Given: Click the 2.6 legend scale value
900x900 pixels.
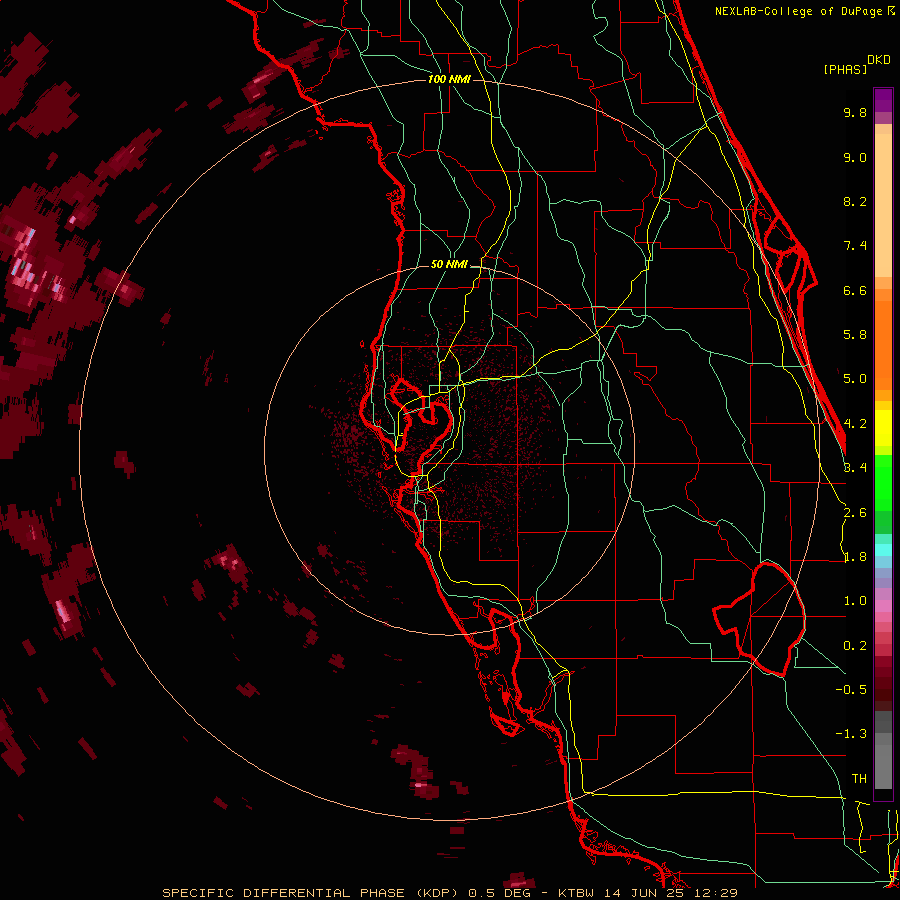Looking at the screenshot, I should [855, 513].
